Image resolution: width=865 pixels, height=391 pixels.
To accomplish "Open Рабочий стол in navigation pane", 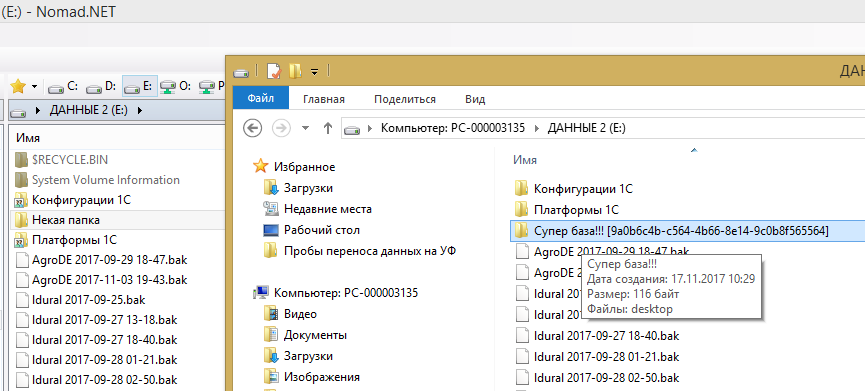I will (x=322, y=230).
